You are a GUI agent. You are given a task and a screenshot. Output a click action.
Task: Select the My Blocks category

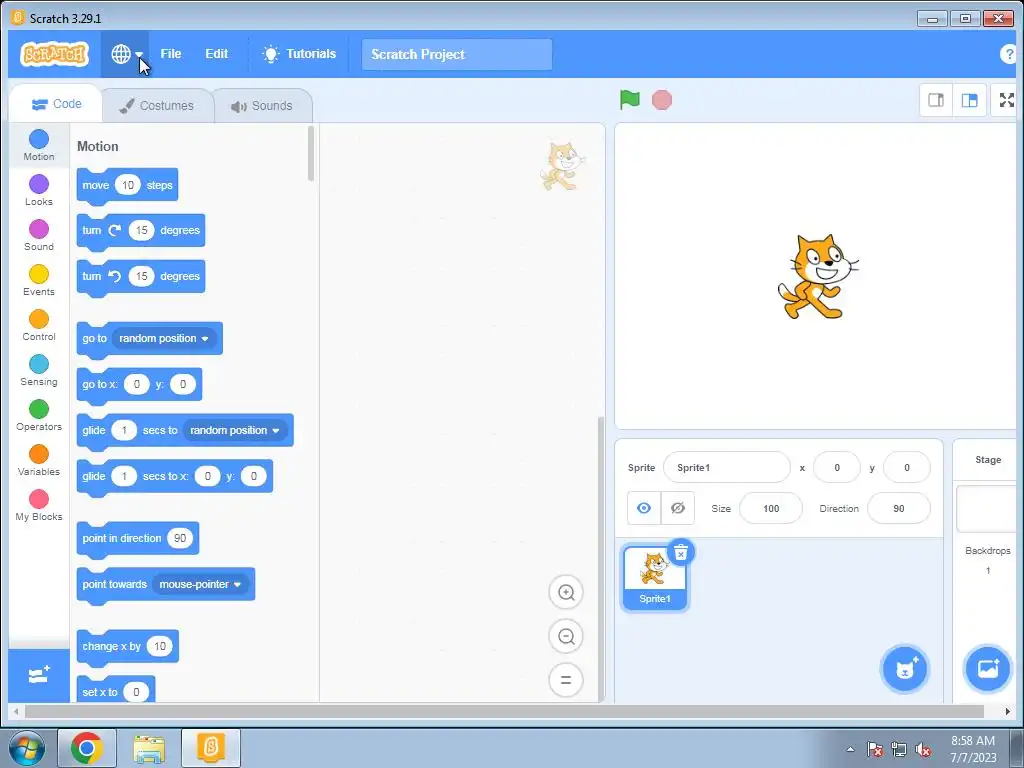point(39,505)
